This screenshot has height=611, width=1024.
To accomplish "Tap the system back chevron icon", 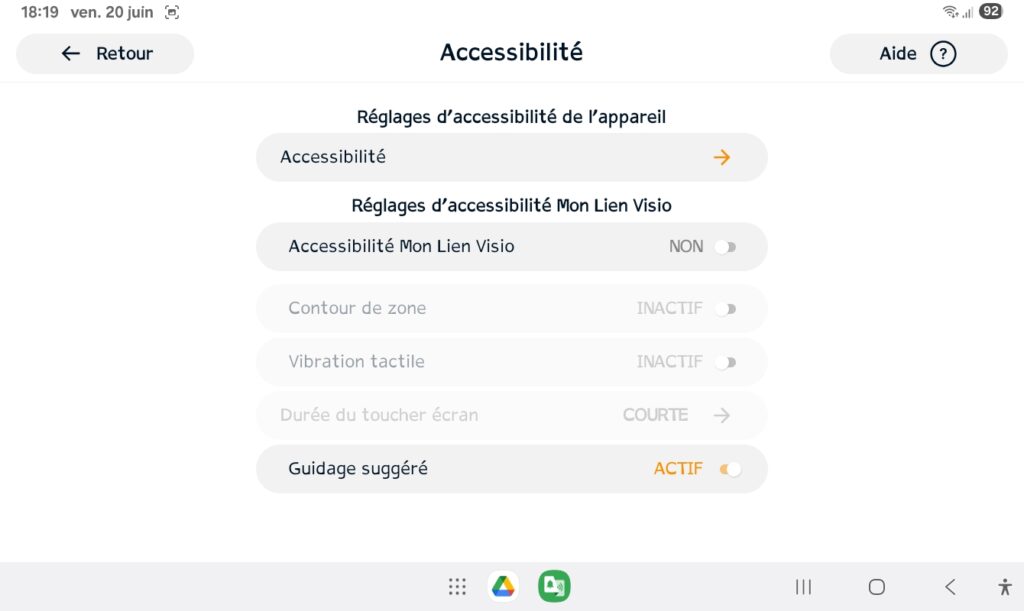I will 950,587.
